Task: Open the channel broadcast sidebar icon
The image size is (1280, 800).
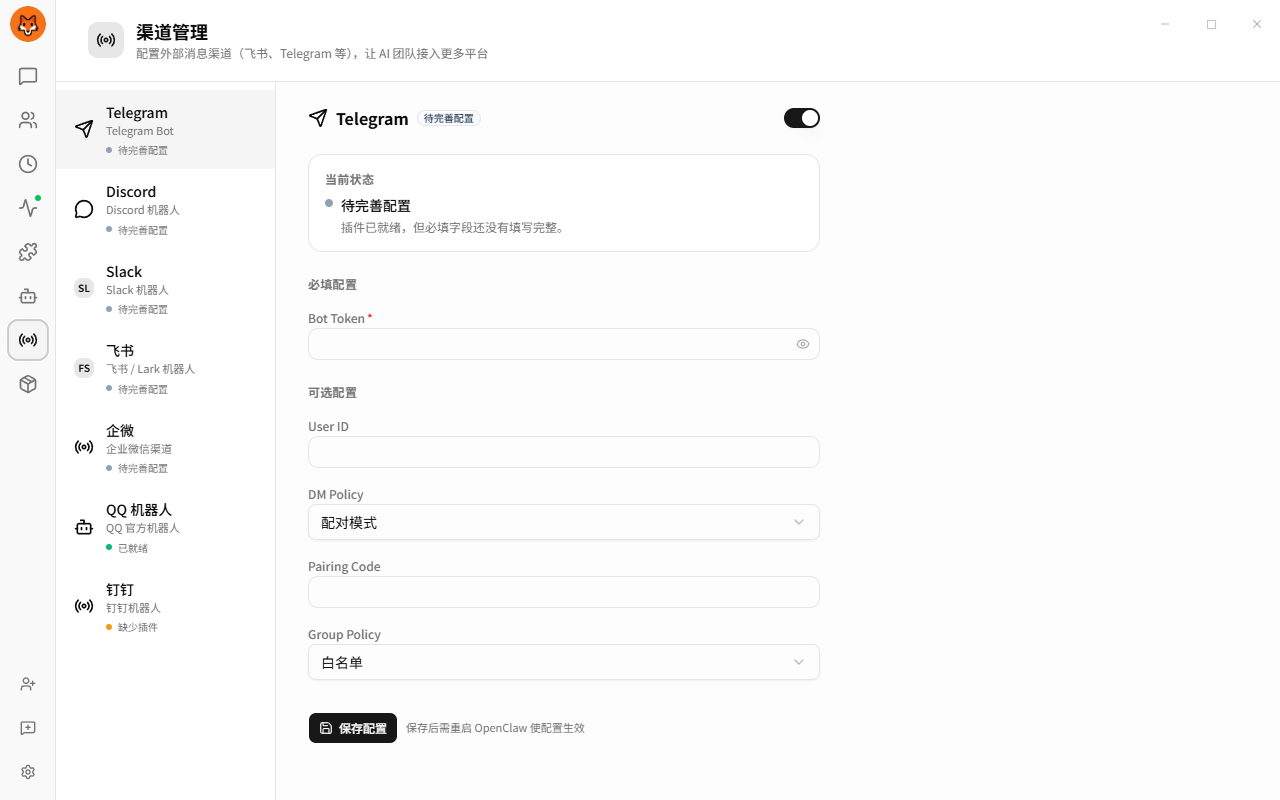Action: [x=28, y=340]
